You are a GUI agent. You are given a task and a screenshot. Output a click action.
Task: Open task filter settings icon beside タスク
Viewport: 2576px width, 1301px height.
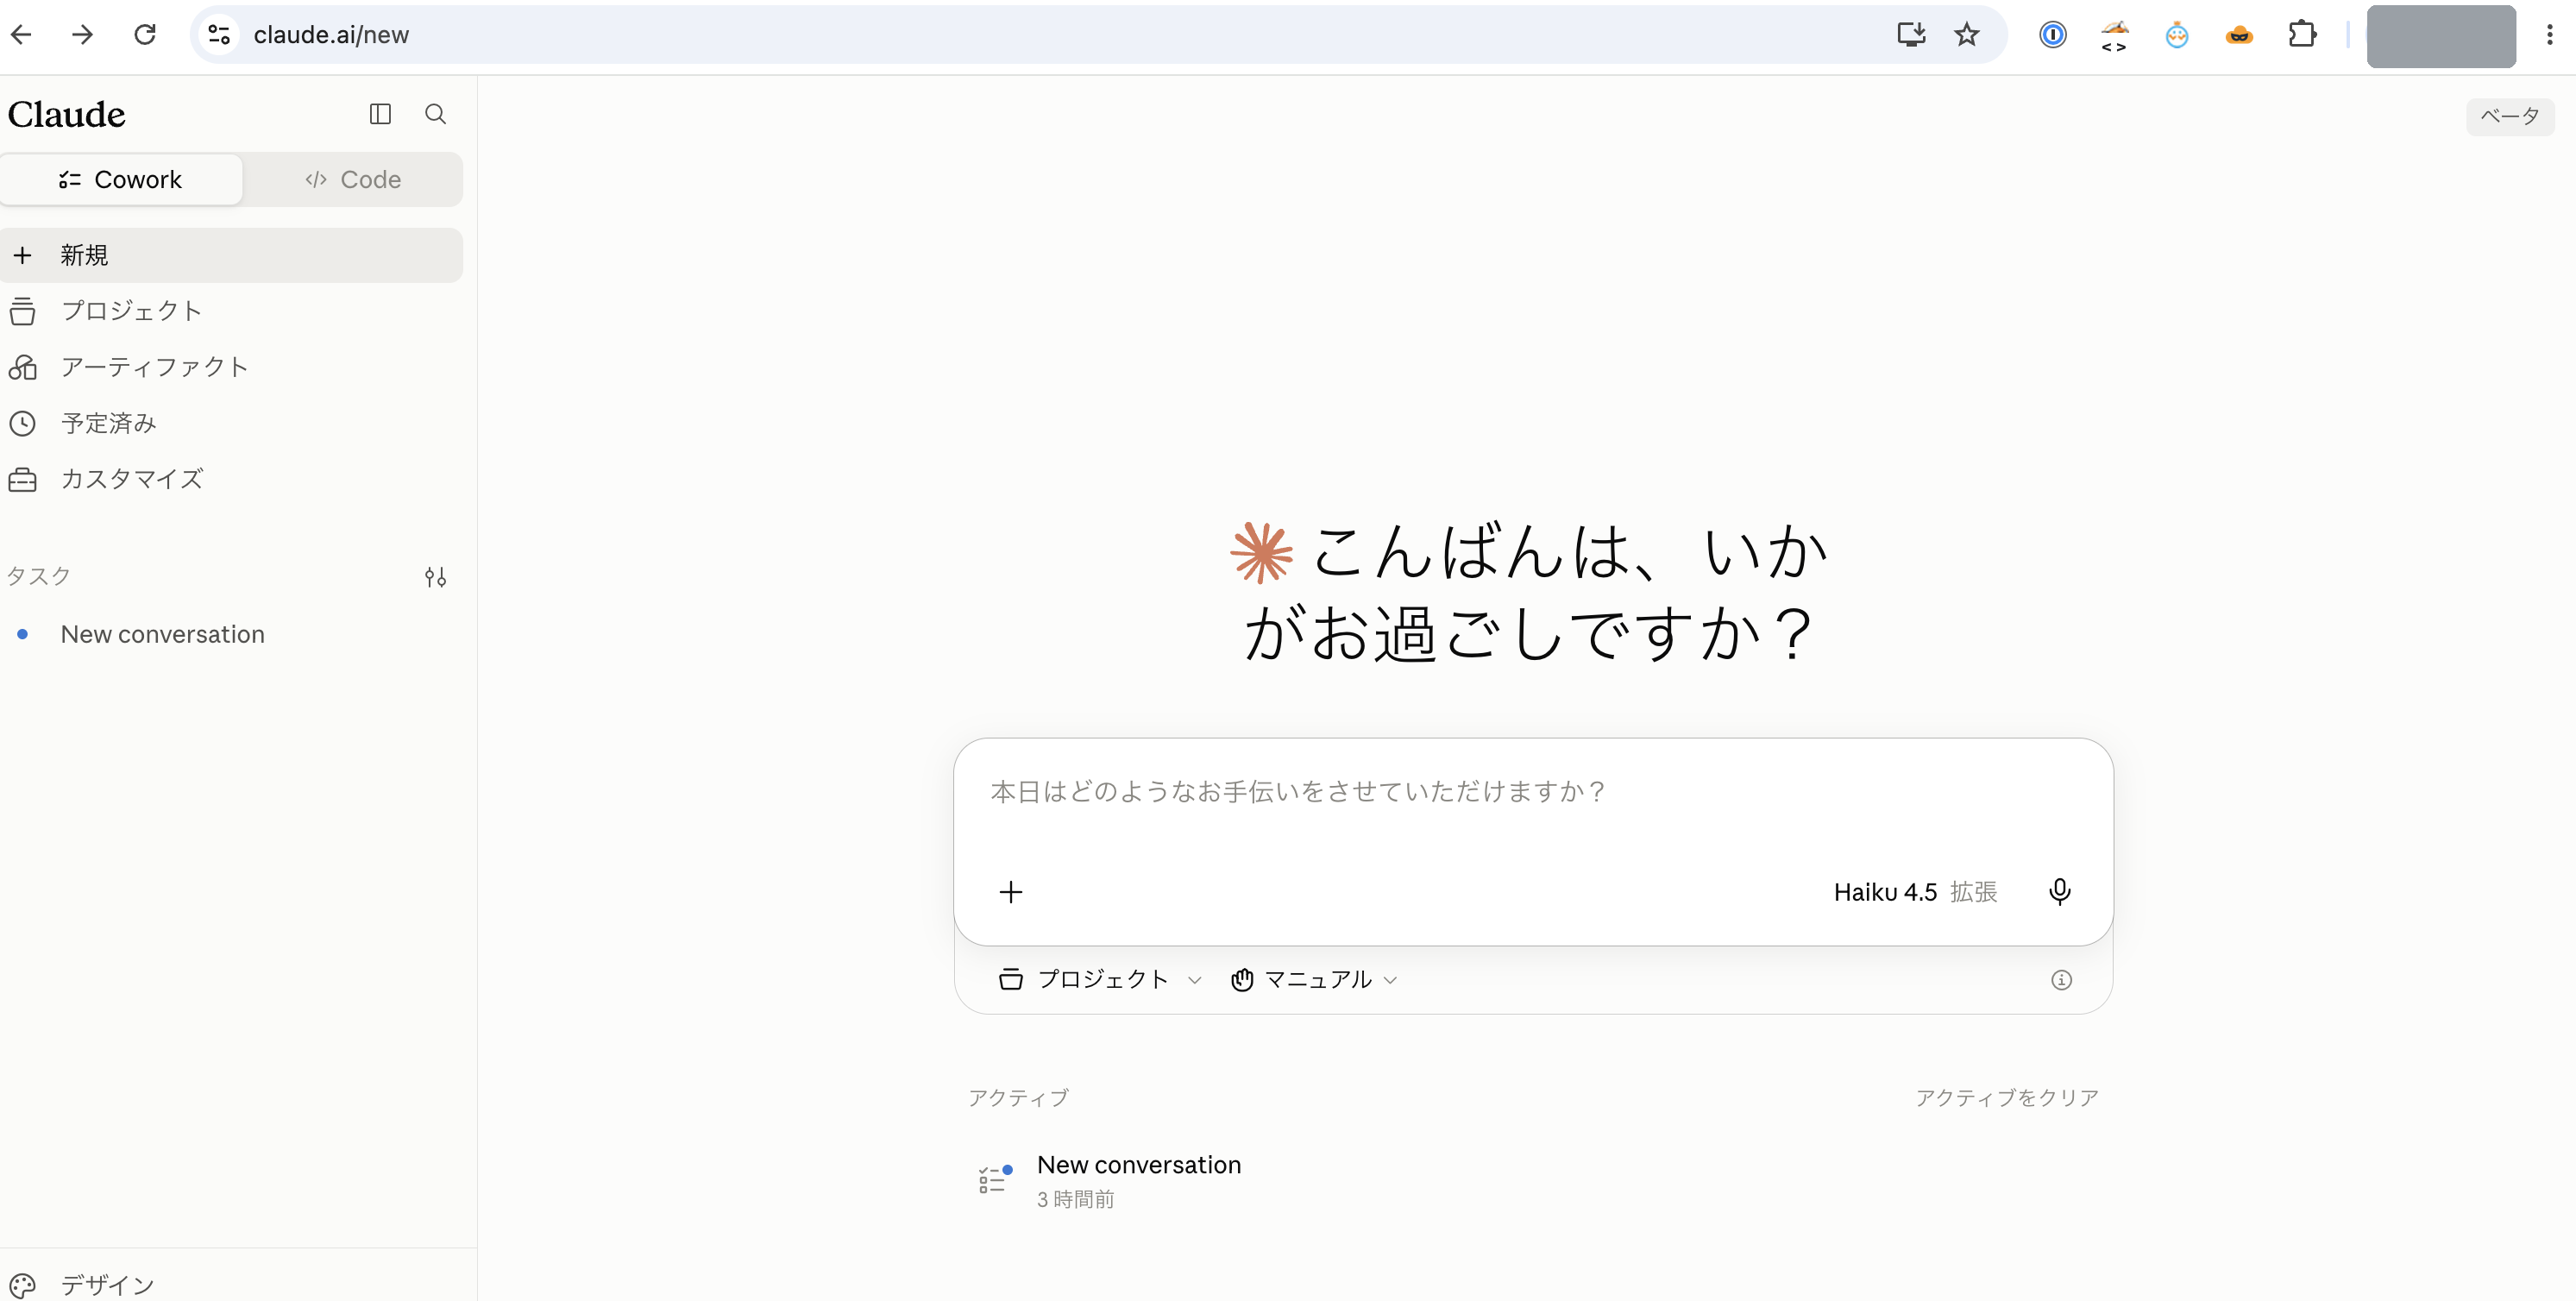tap(435, 577)
